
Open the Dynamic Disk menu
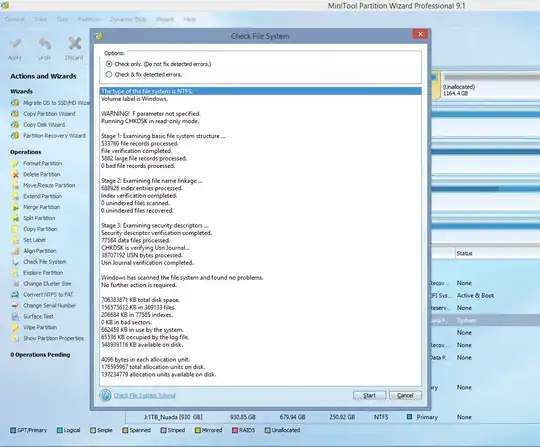[x=128, y=19]
